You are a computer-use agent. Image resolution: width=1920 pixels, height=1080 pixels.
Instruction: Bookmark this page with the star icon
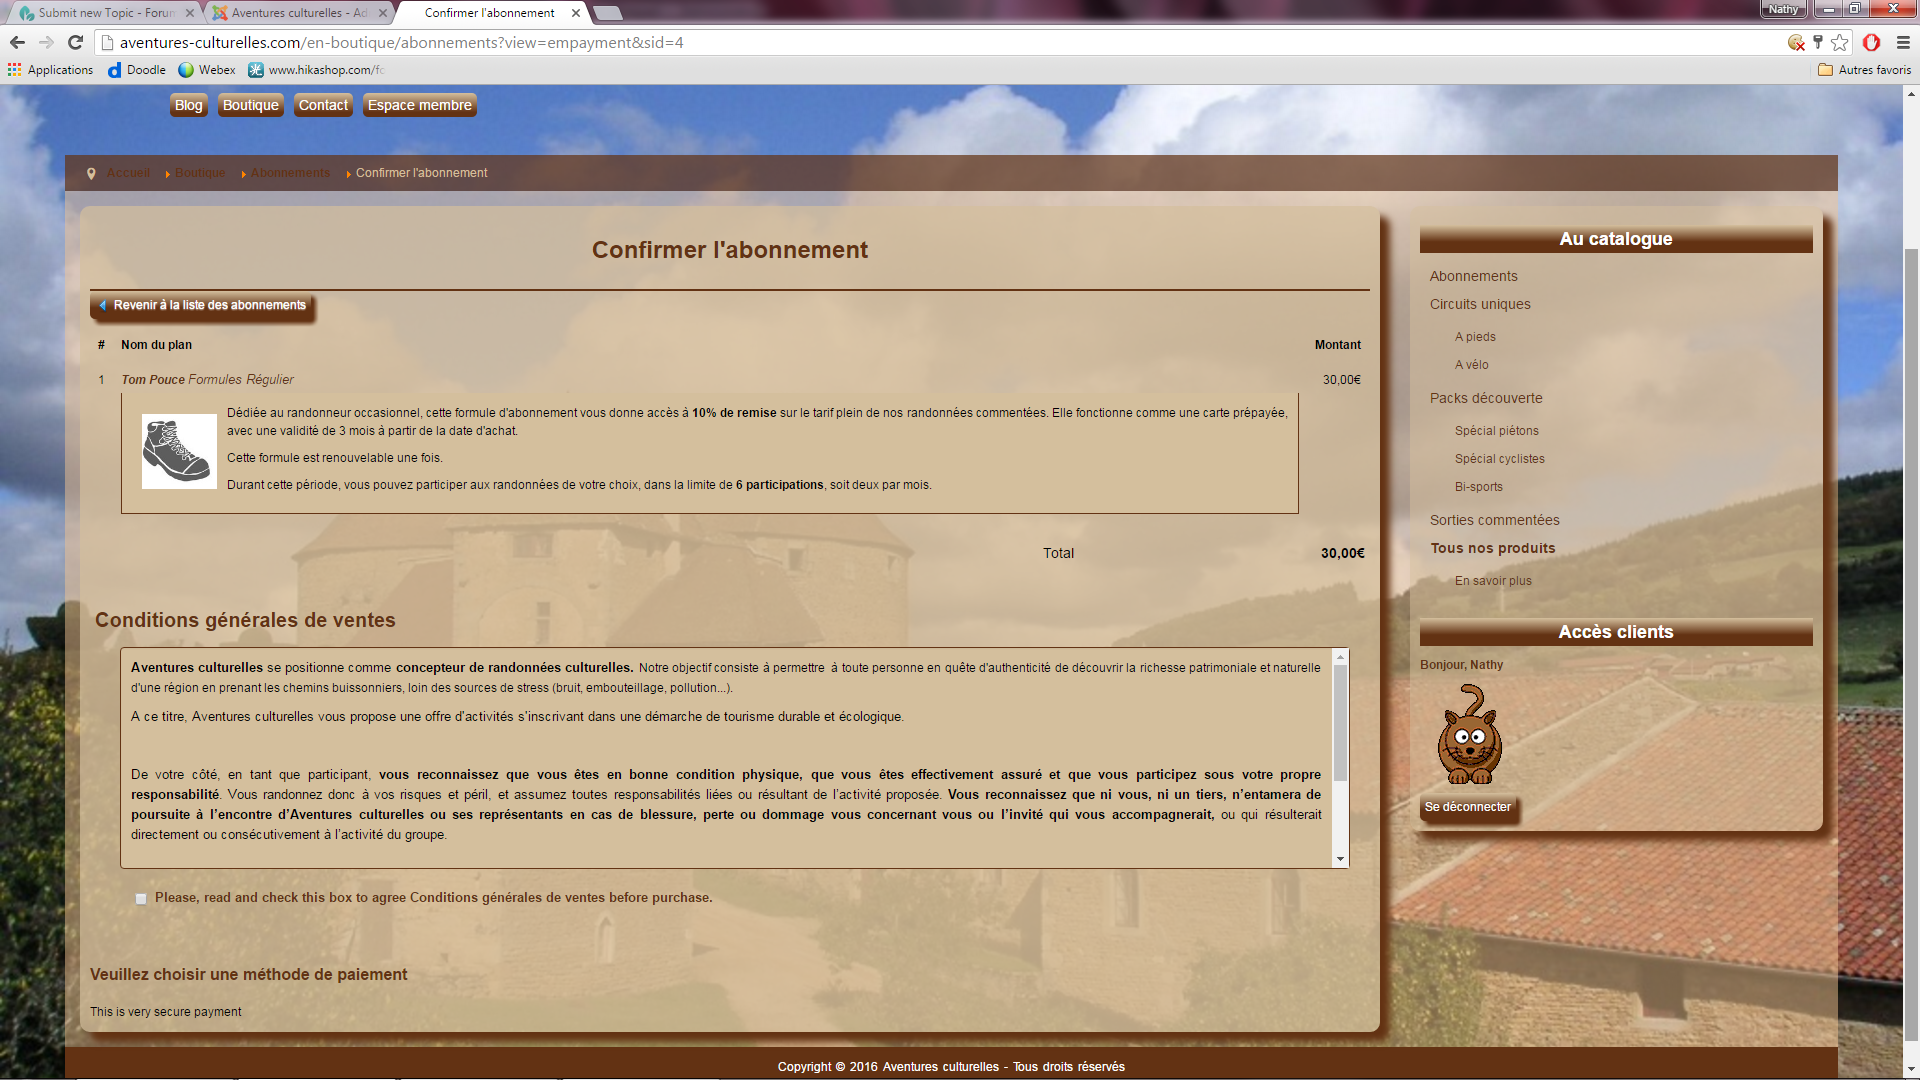click(x=1840, y=42)
